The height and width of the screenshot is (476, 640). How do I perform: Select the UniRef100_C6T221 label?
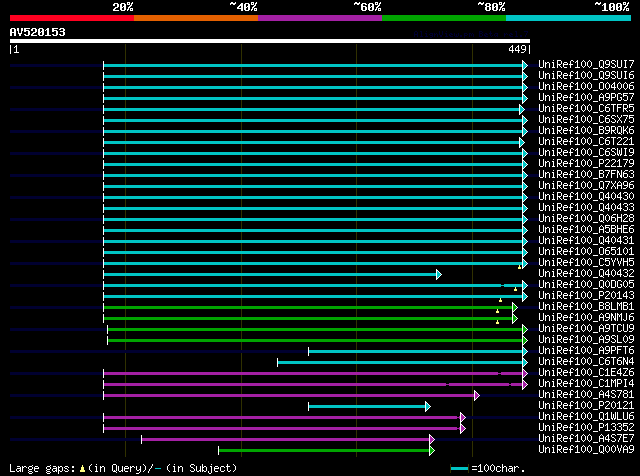[586, 142]
